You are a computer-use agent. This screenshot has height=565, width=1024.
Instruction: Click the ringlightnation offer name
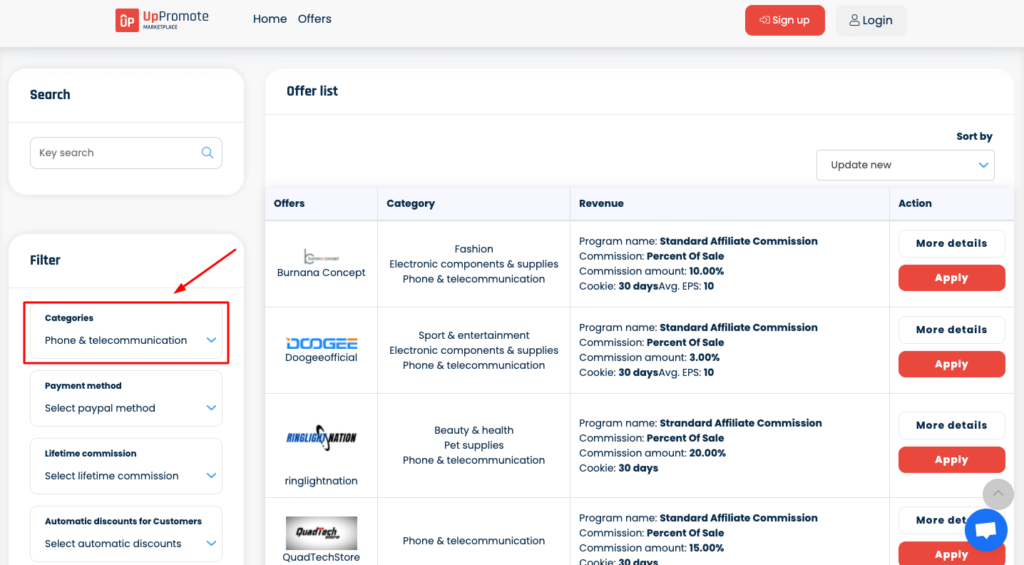pyautogui.click(x=321, y=481)
